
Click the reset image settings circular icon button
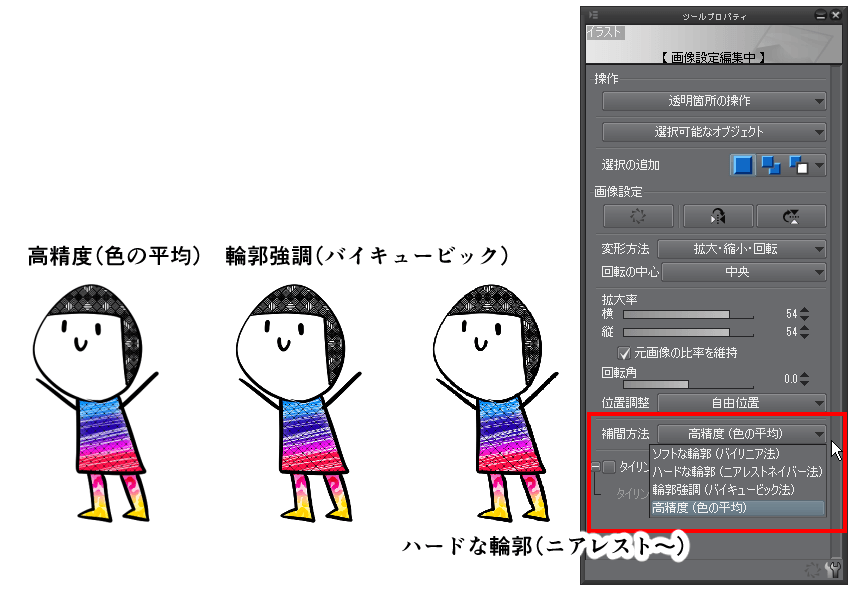coord(638,216)
